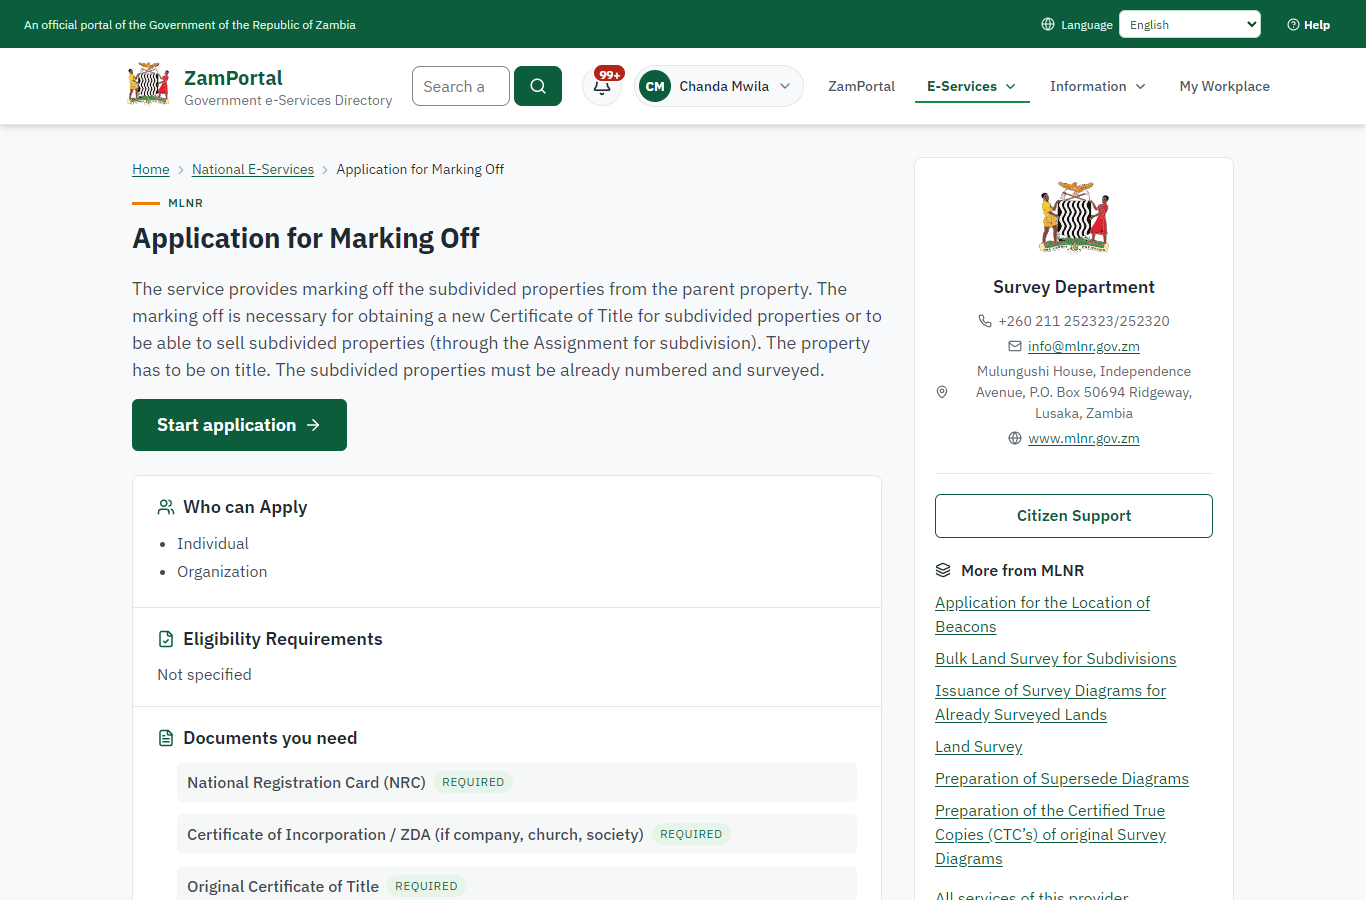Viewport: 1366px width, 900px height.
Task: Click the CM user avatar
Action: click(x=655, y=86)
